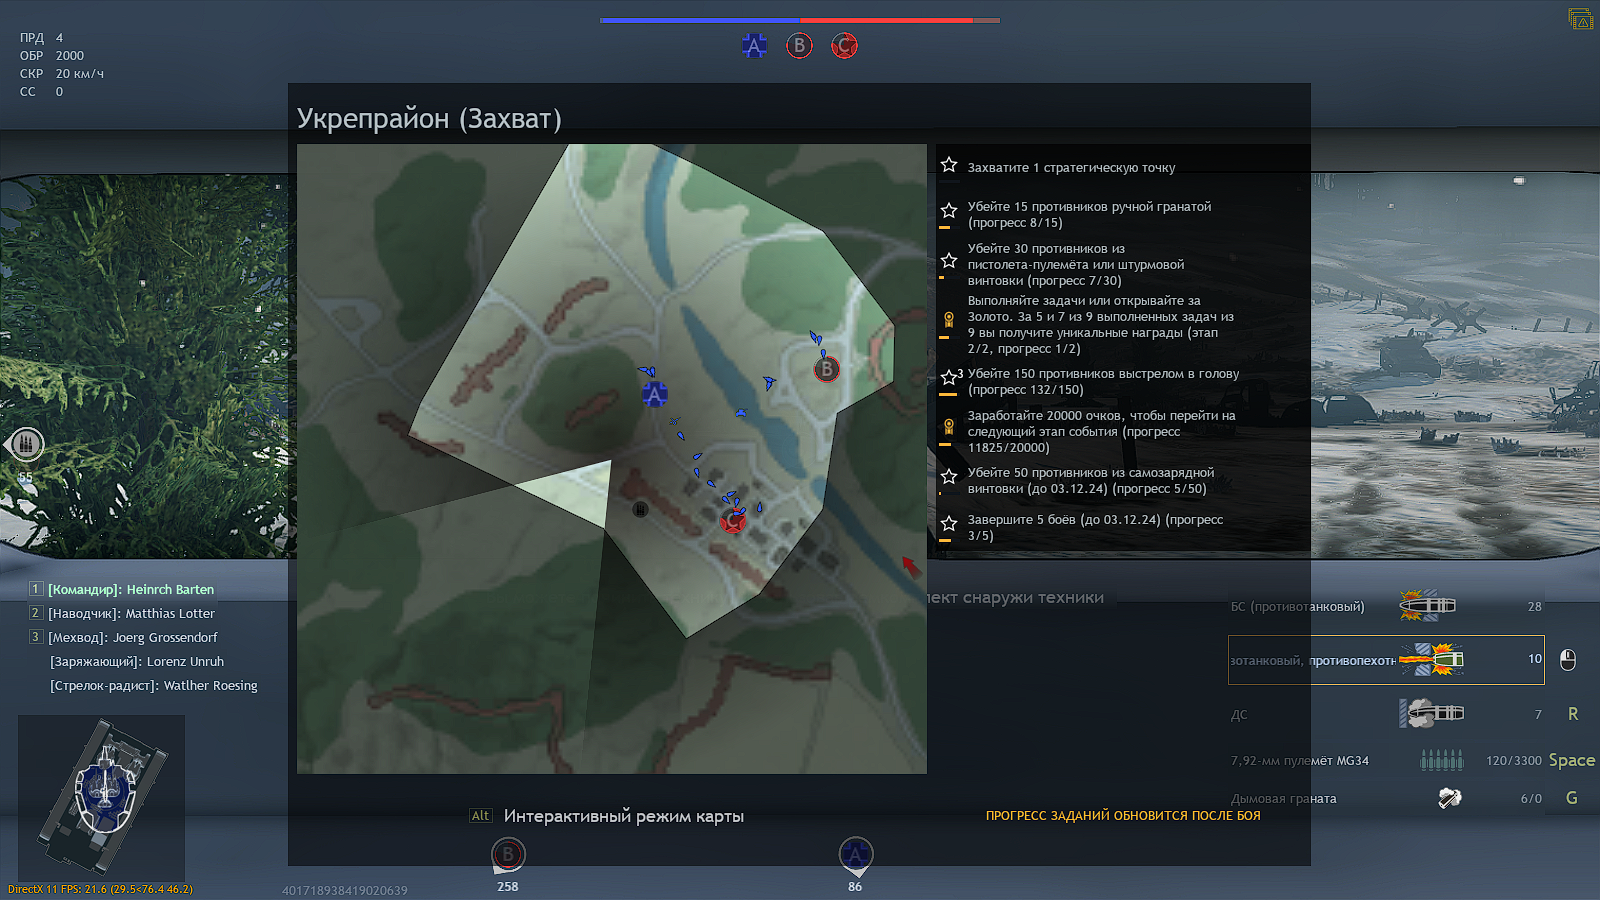Select the smoke shell icon with 7 rounds
This screenshot has height=900, width=1600.
coord(1431,713)
